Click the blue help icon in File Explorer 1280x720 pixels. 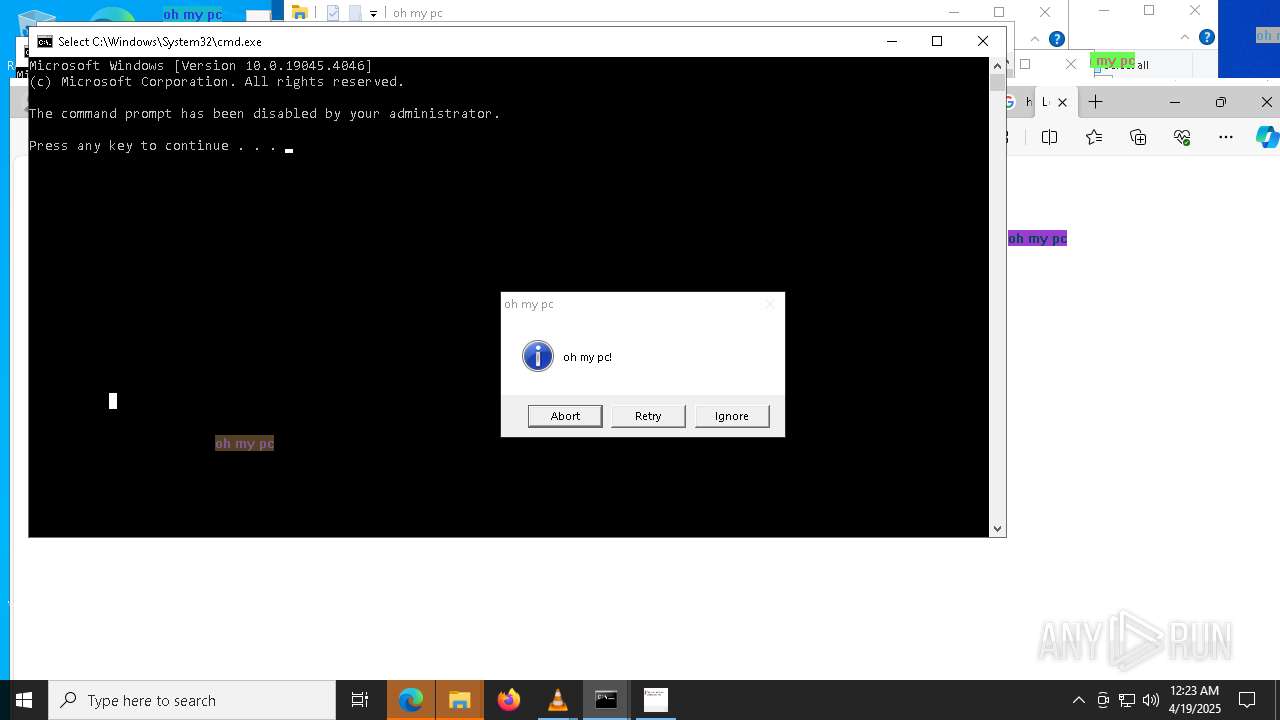[x=1057, y=39]
